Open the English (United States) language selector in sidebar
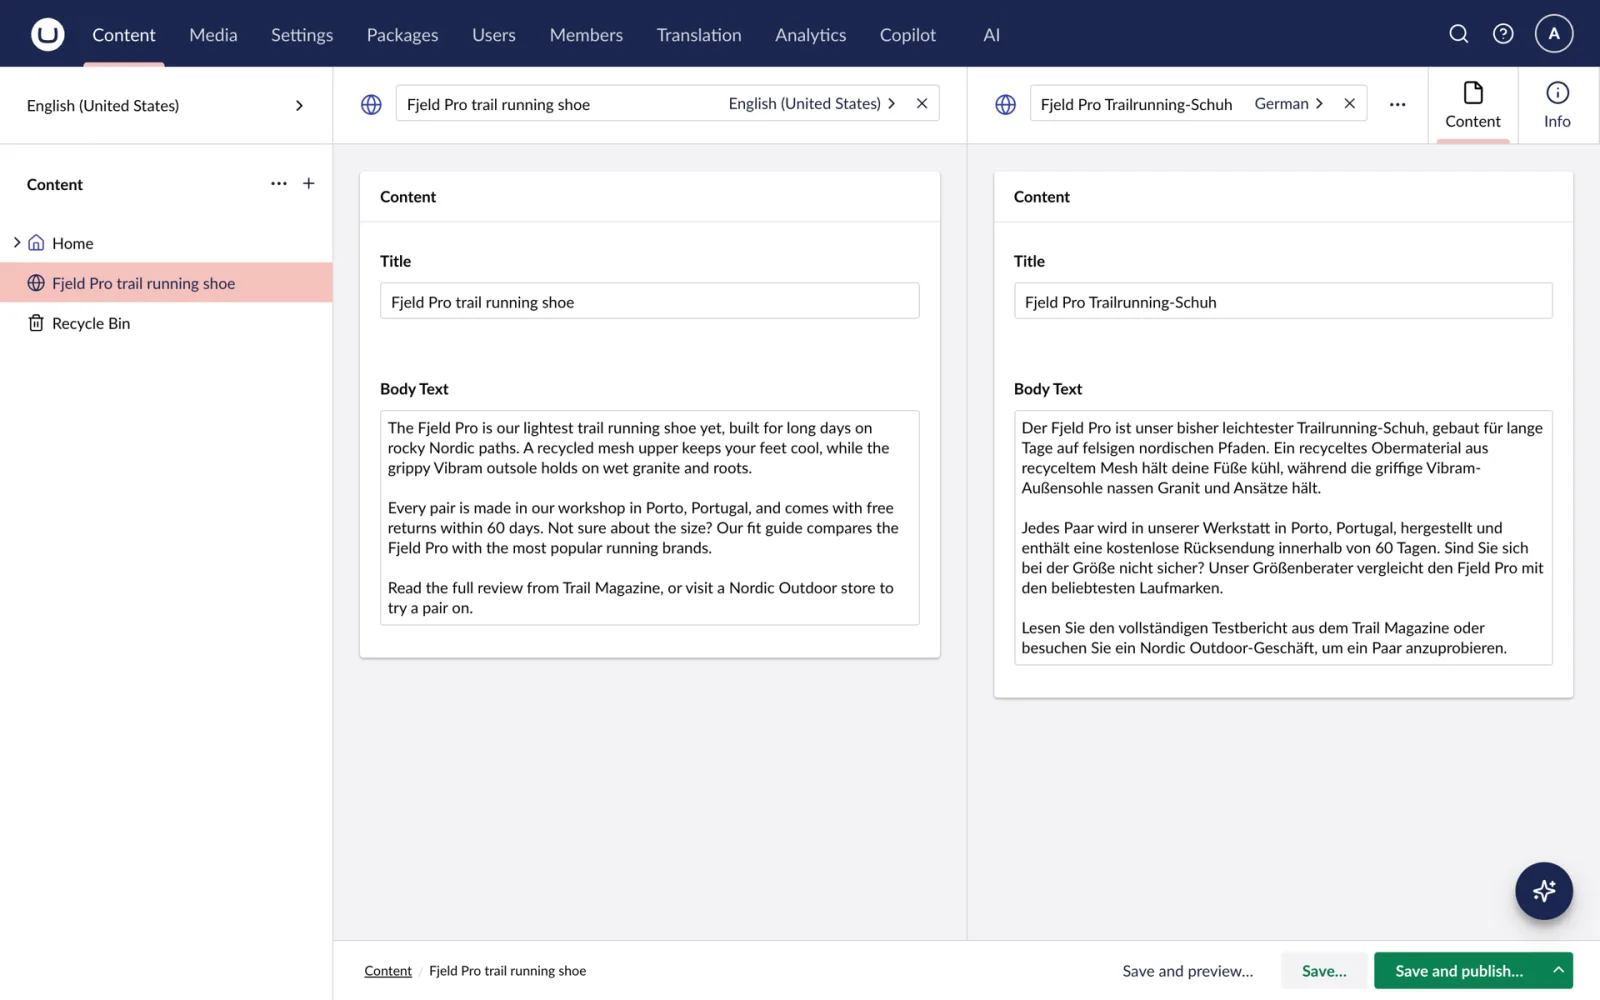 [x=166, y=105]
